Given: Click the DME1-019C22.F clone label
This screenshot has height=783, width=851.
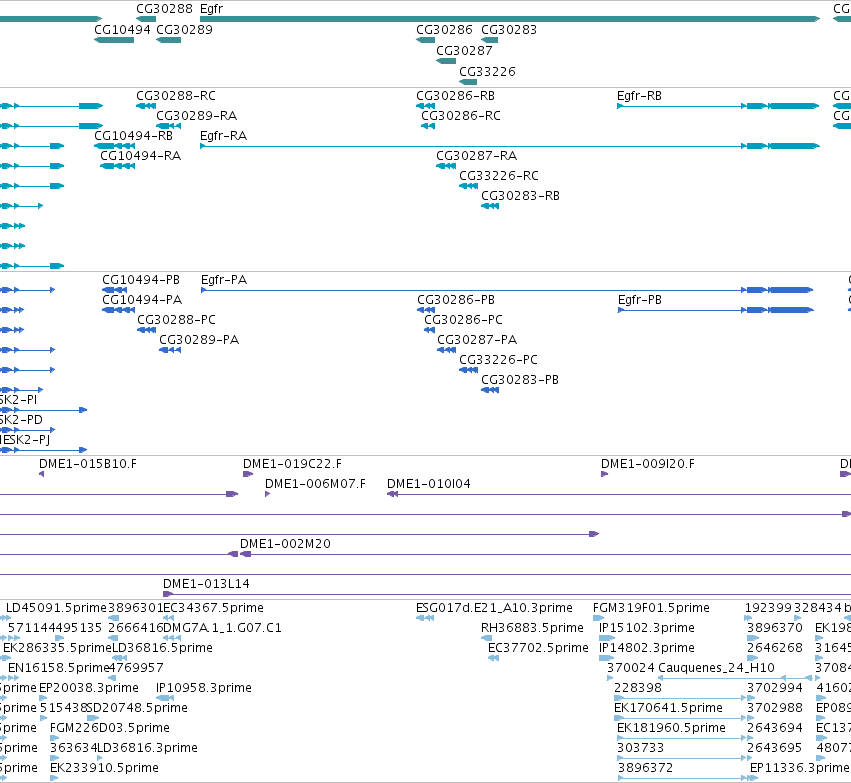Looking at the screenshot, I should (x=292, y=464).
